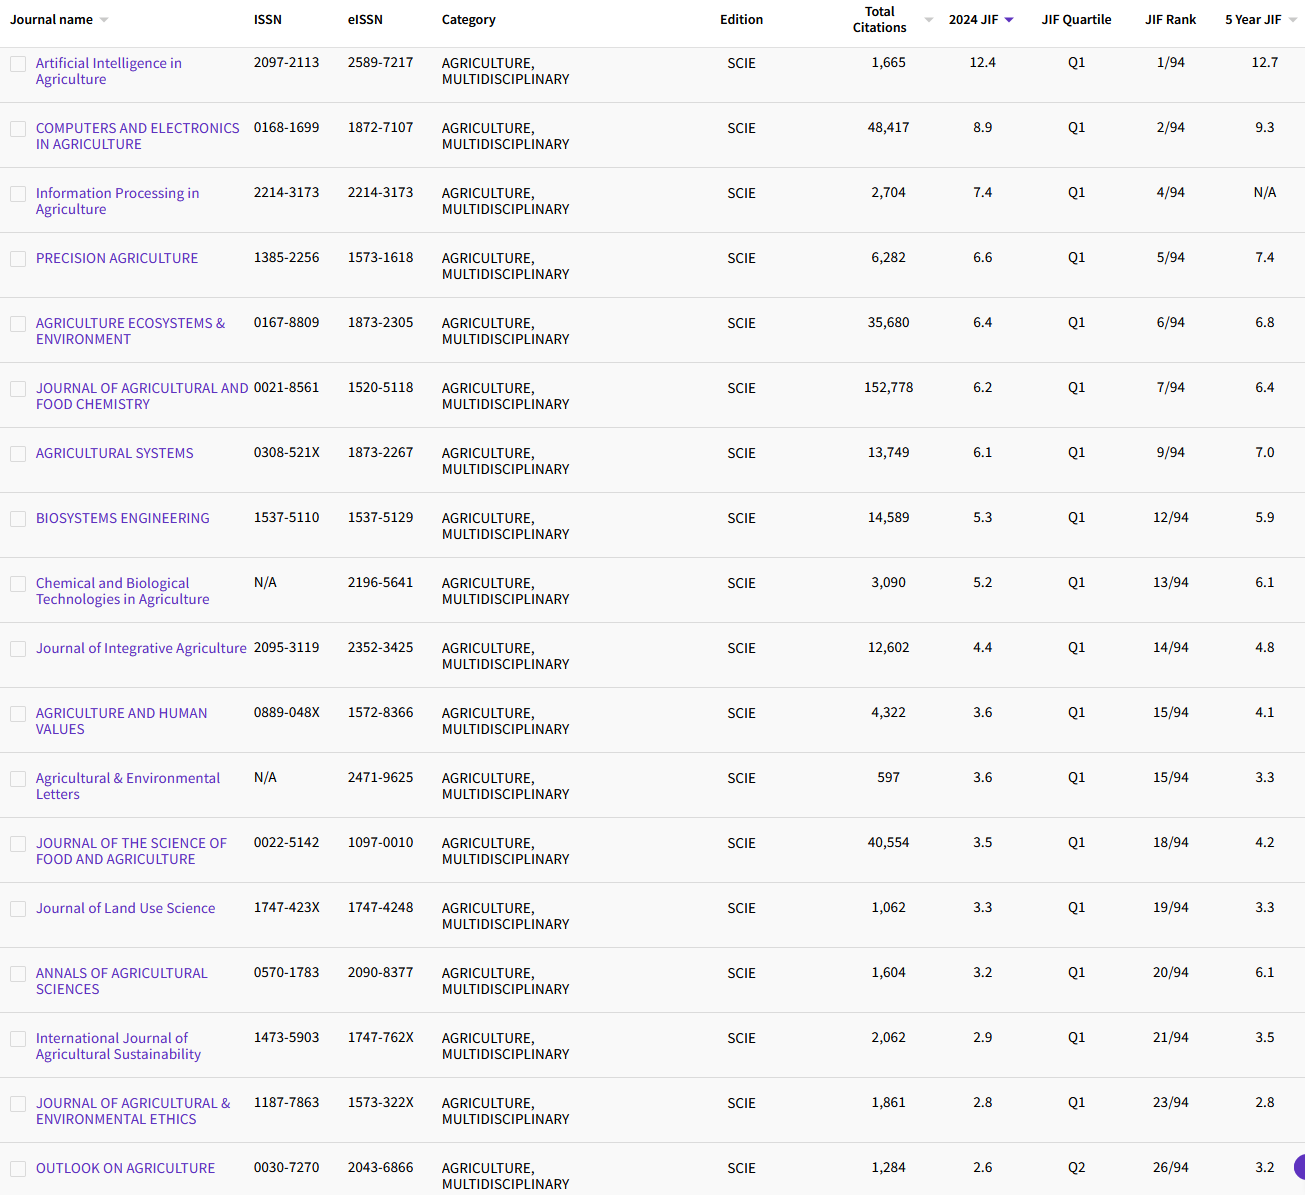The height and width of the screenshot is (1195, 1305).
Task: Select the PRECISION AGRICULTURE row checkbox
Action: pos(18,259)
